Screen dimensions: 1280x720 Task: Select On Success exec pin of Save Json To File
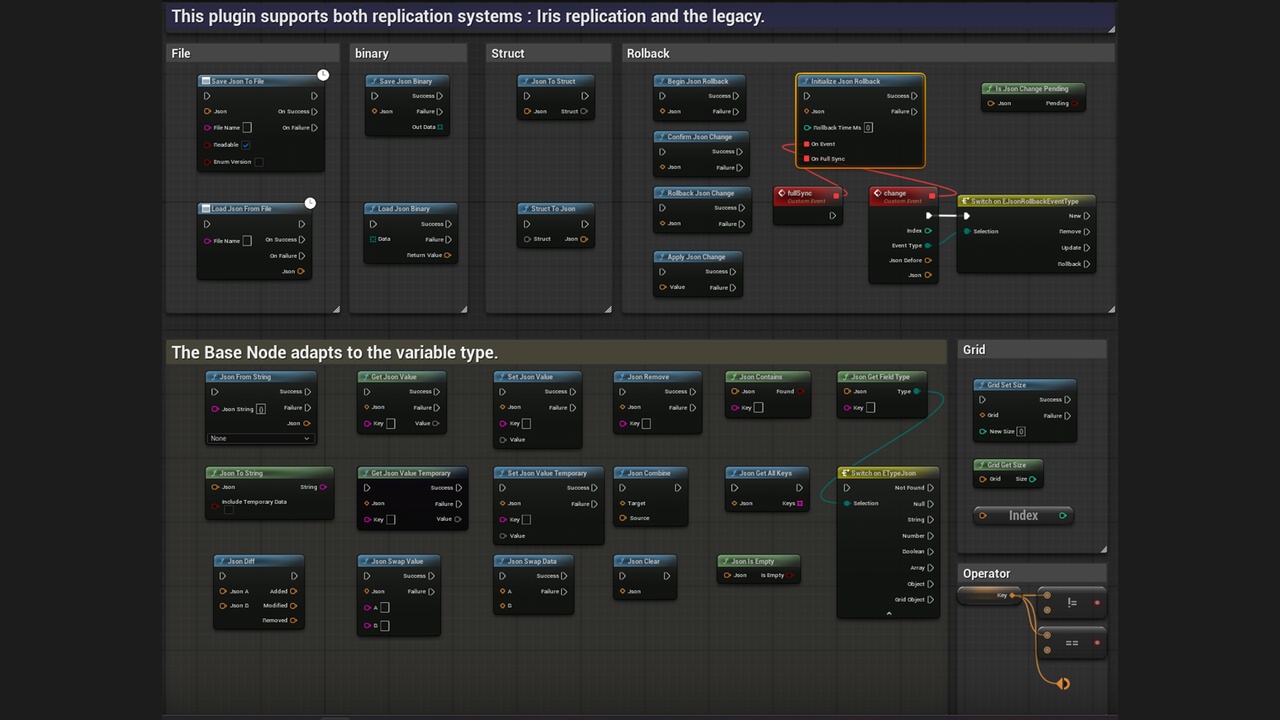[x=314, y=111]
